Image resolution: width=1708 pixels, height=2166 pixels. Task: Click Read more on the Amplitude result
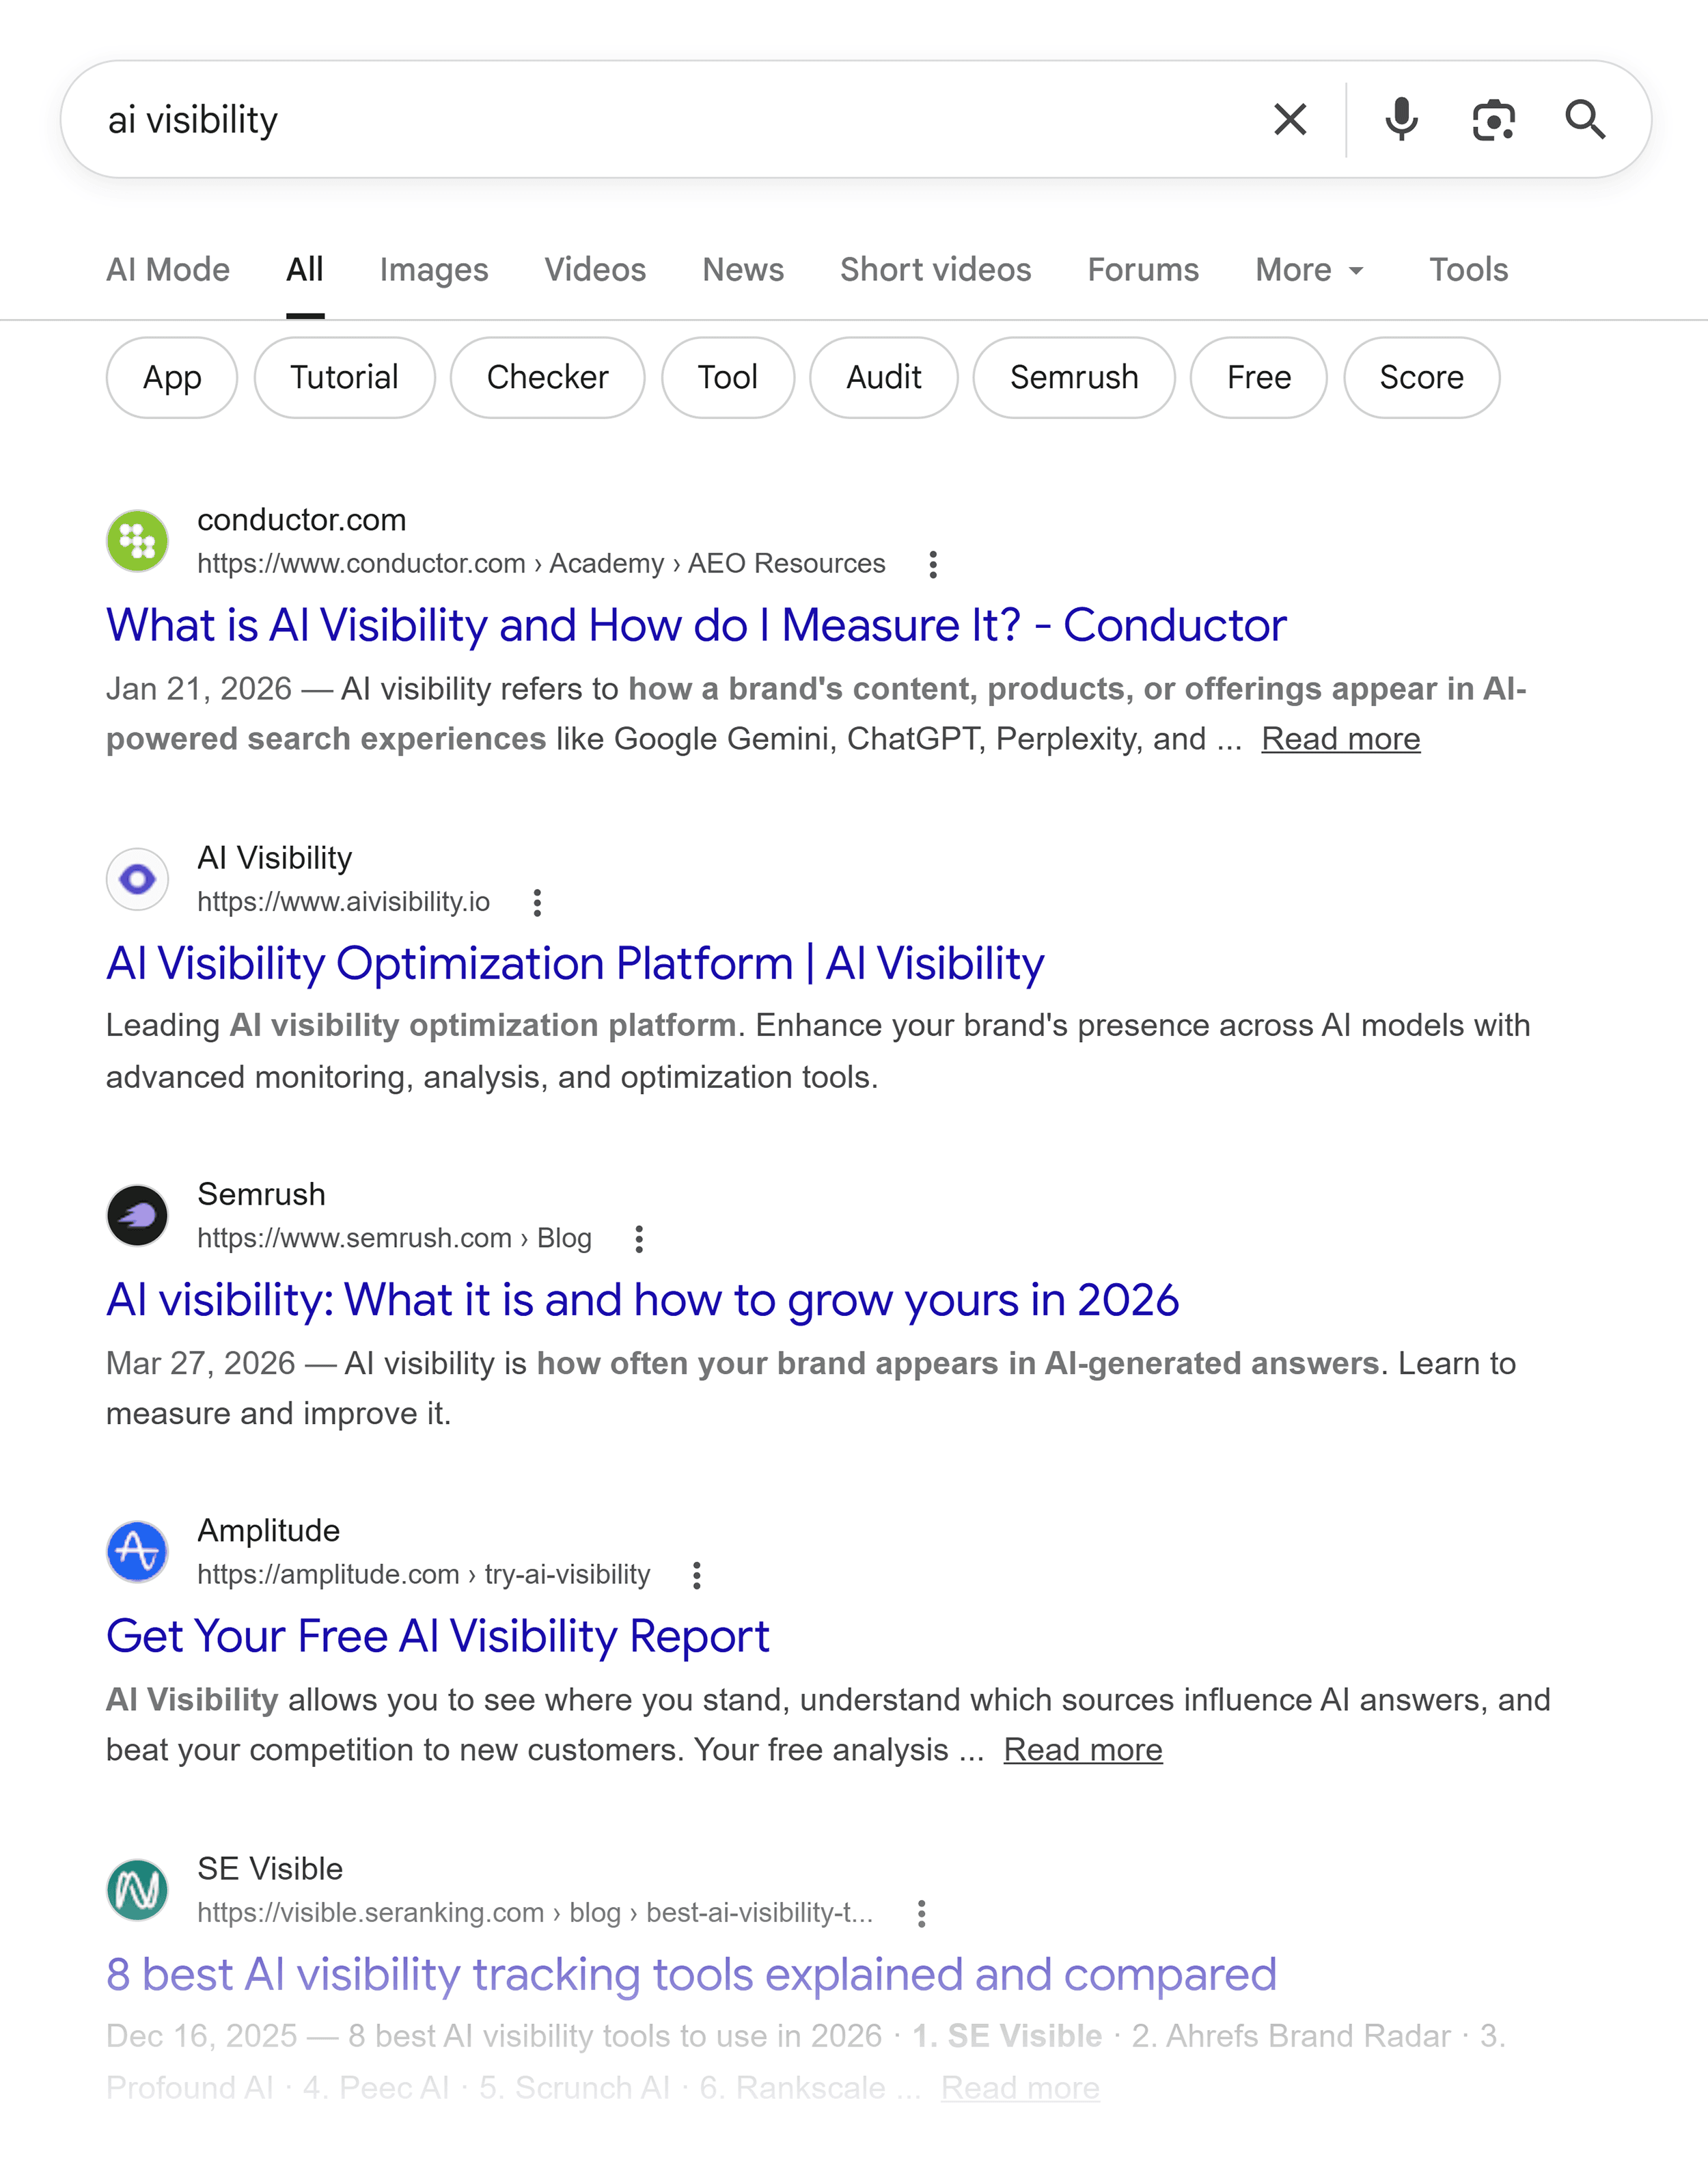pos(1083,1749)
